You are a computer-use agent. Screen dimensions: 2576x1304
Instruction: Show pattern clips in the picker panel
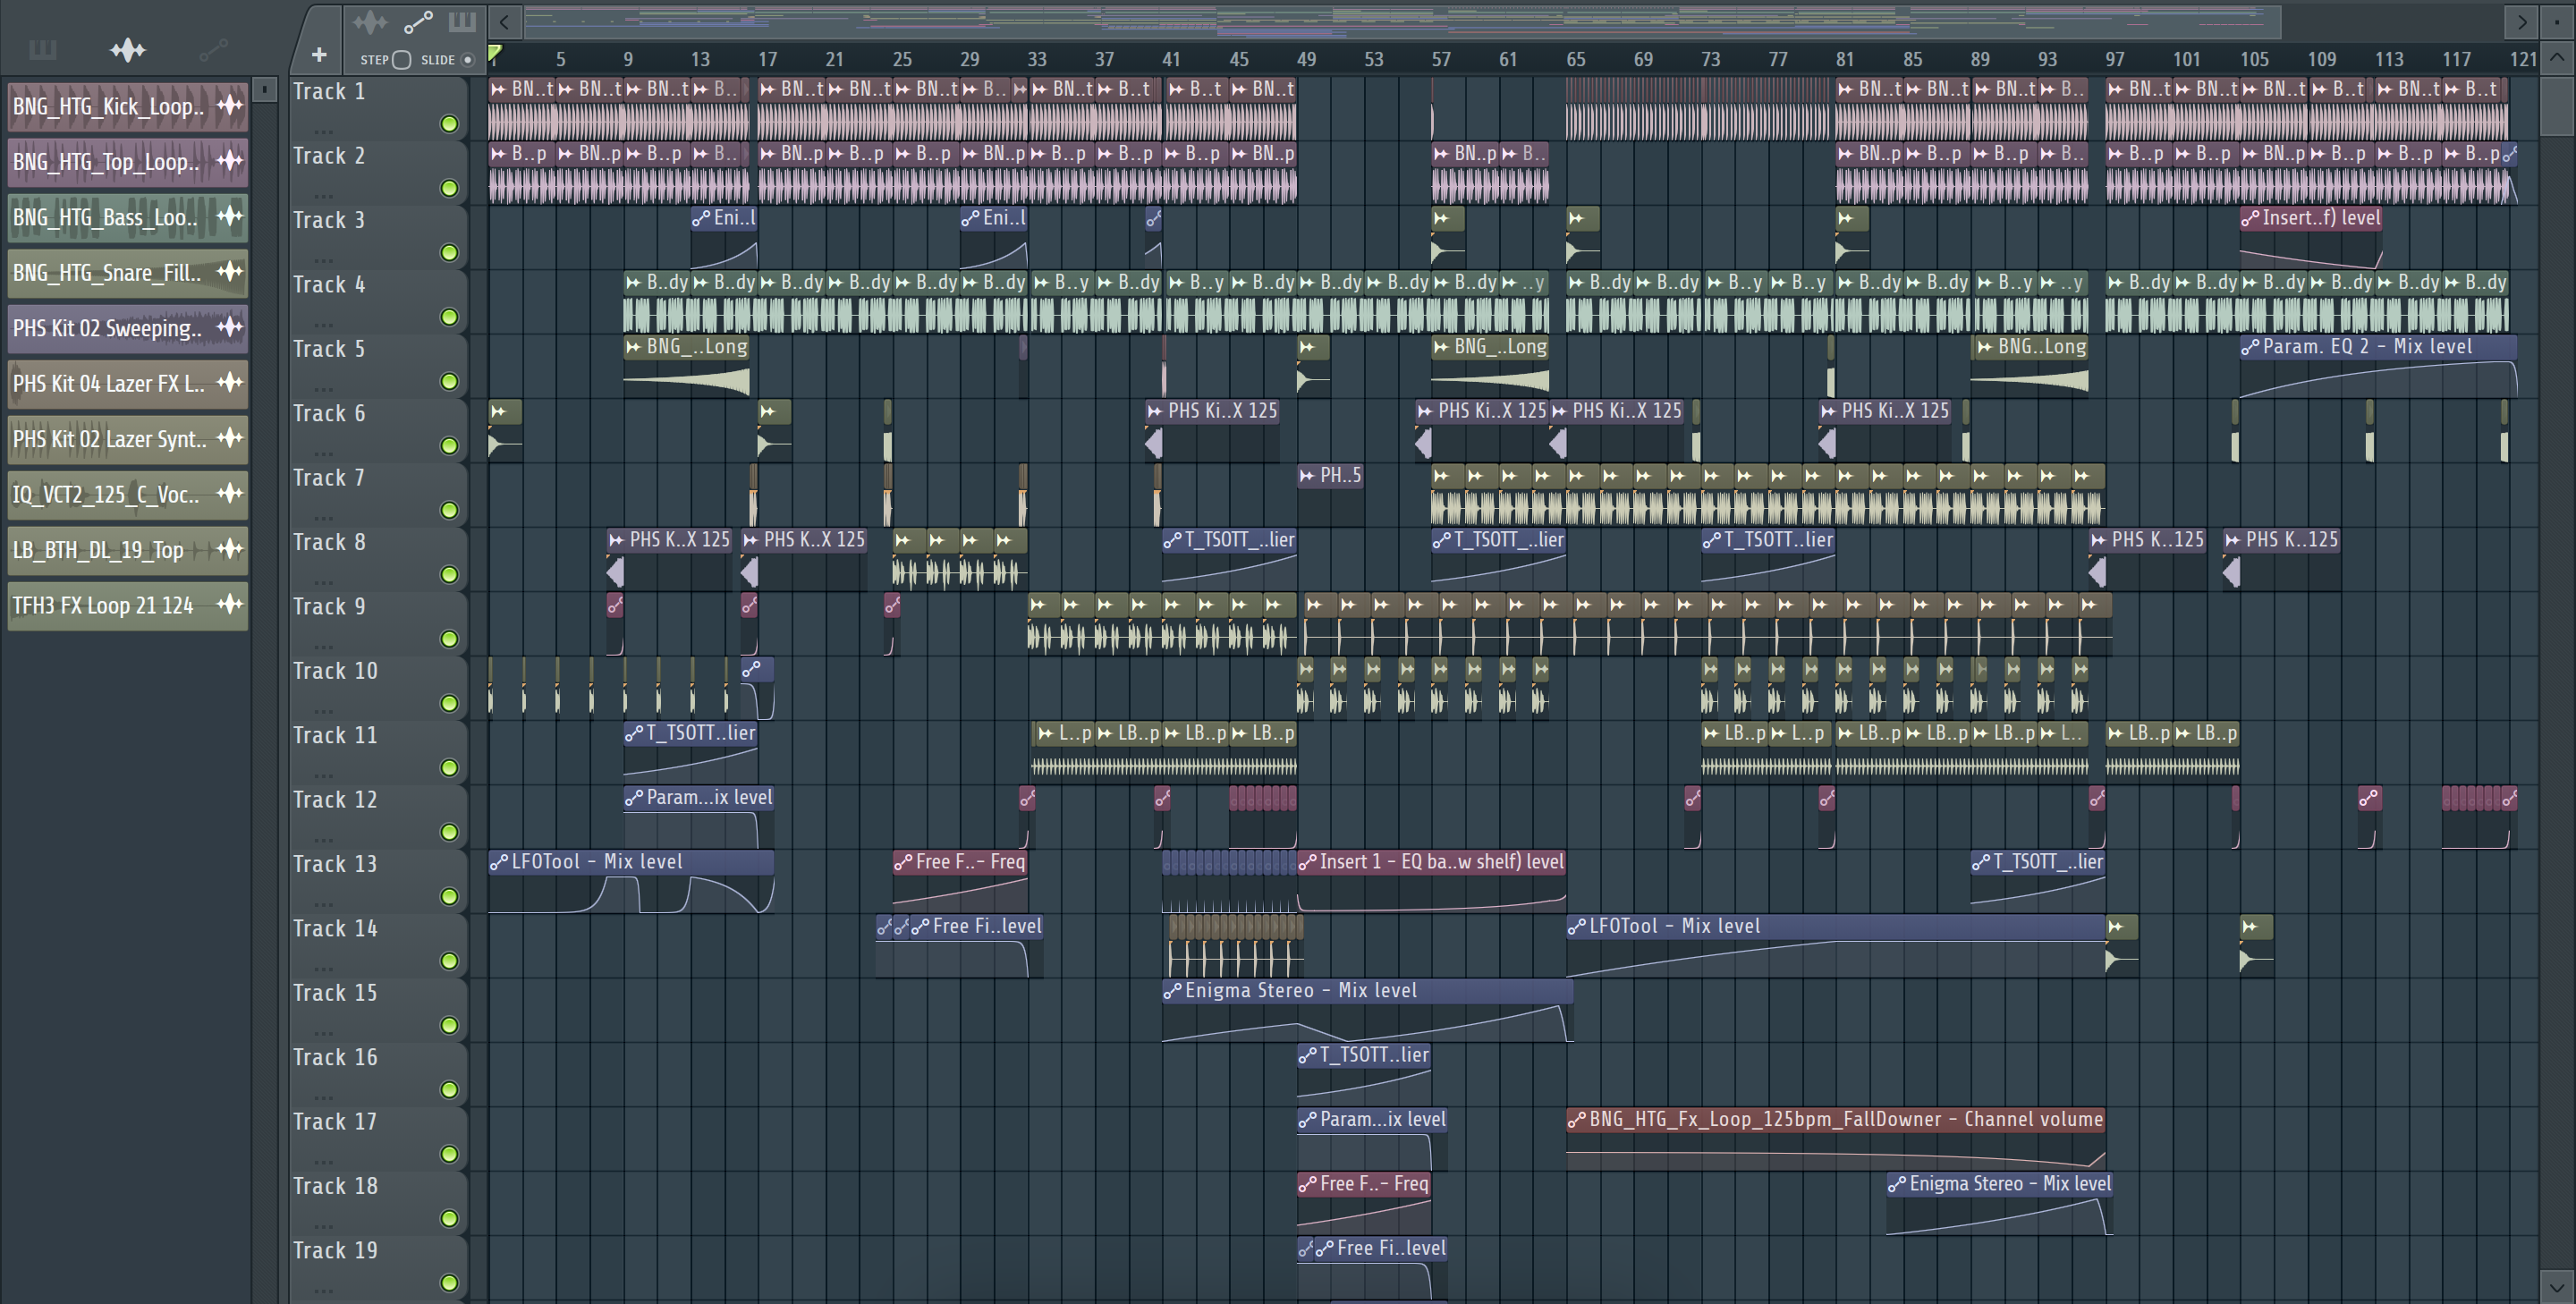[42, 49]
